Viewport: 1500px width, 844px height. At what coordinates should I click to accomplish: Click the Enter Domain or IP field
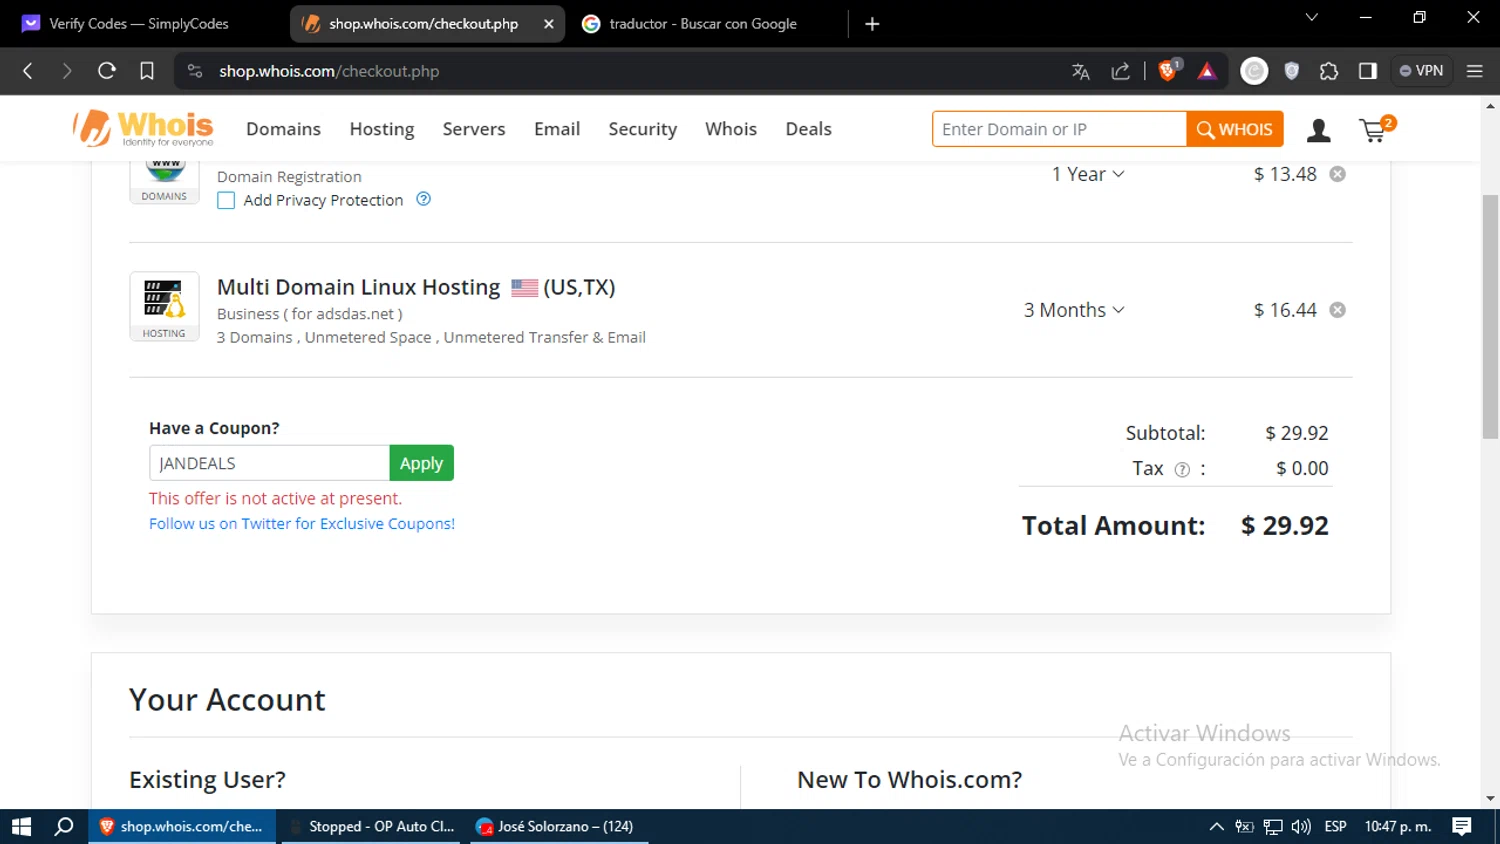point(1059,129)
